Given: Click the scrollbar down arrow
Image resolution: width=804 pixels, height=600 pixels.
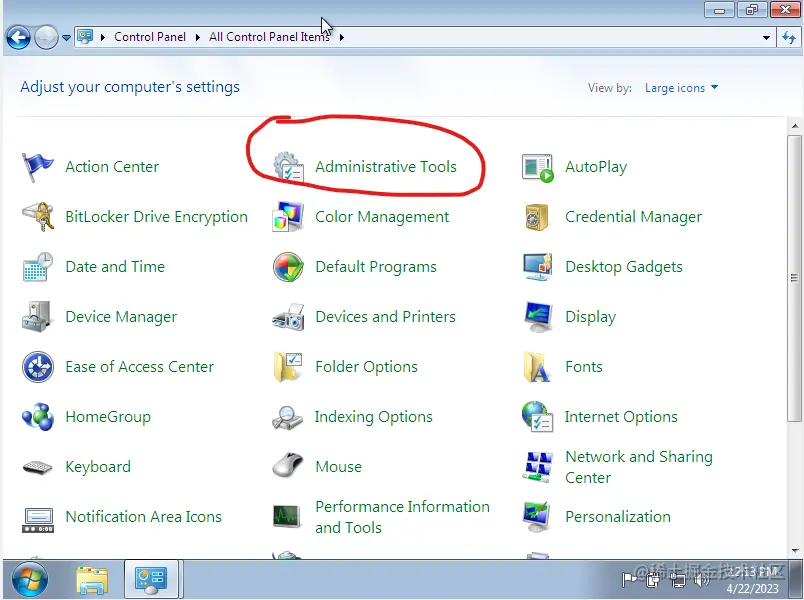Looking at the screenshot, I should [794, 550].
